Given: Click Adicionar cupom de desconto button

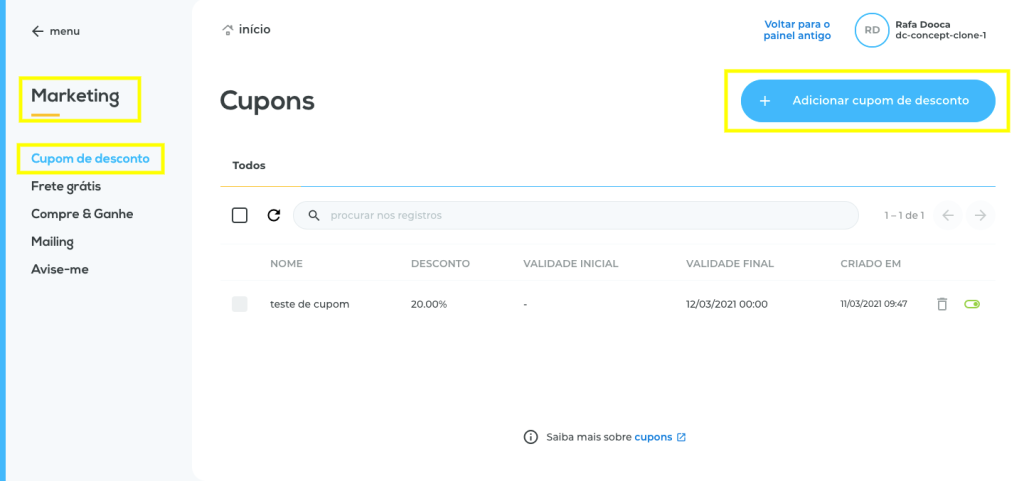Looking at the screenshot, I should tap(868, 101).
